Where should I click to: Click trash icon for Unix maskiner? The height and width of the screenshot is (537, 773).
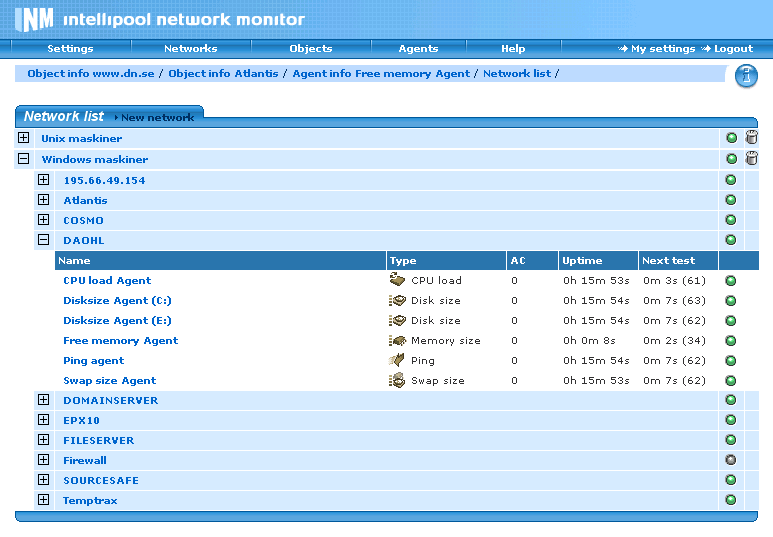pos(752,139)
